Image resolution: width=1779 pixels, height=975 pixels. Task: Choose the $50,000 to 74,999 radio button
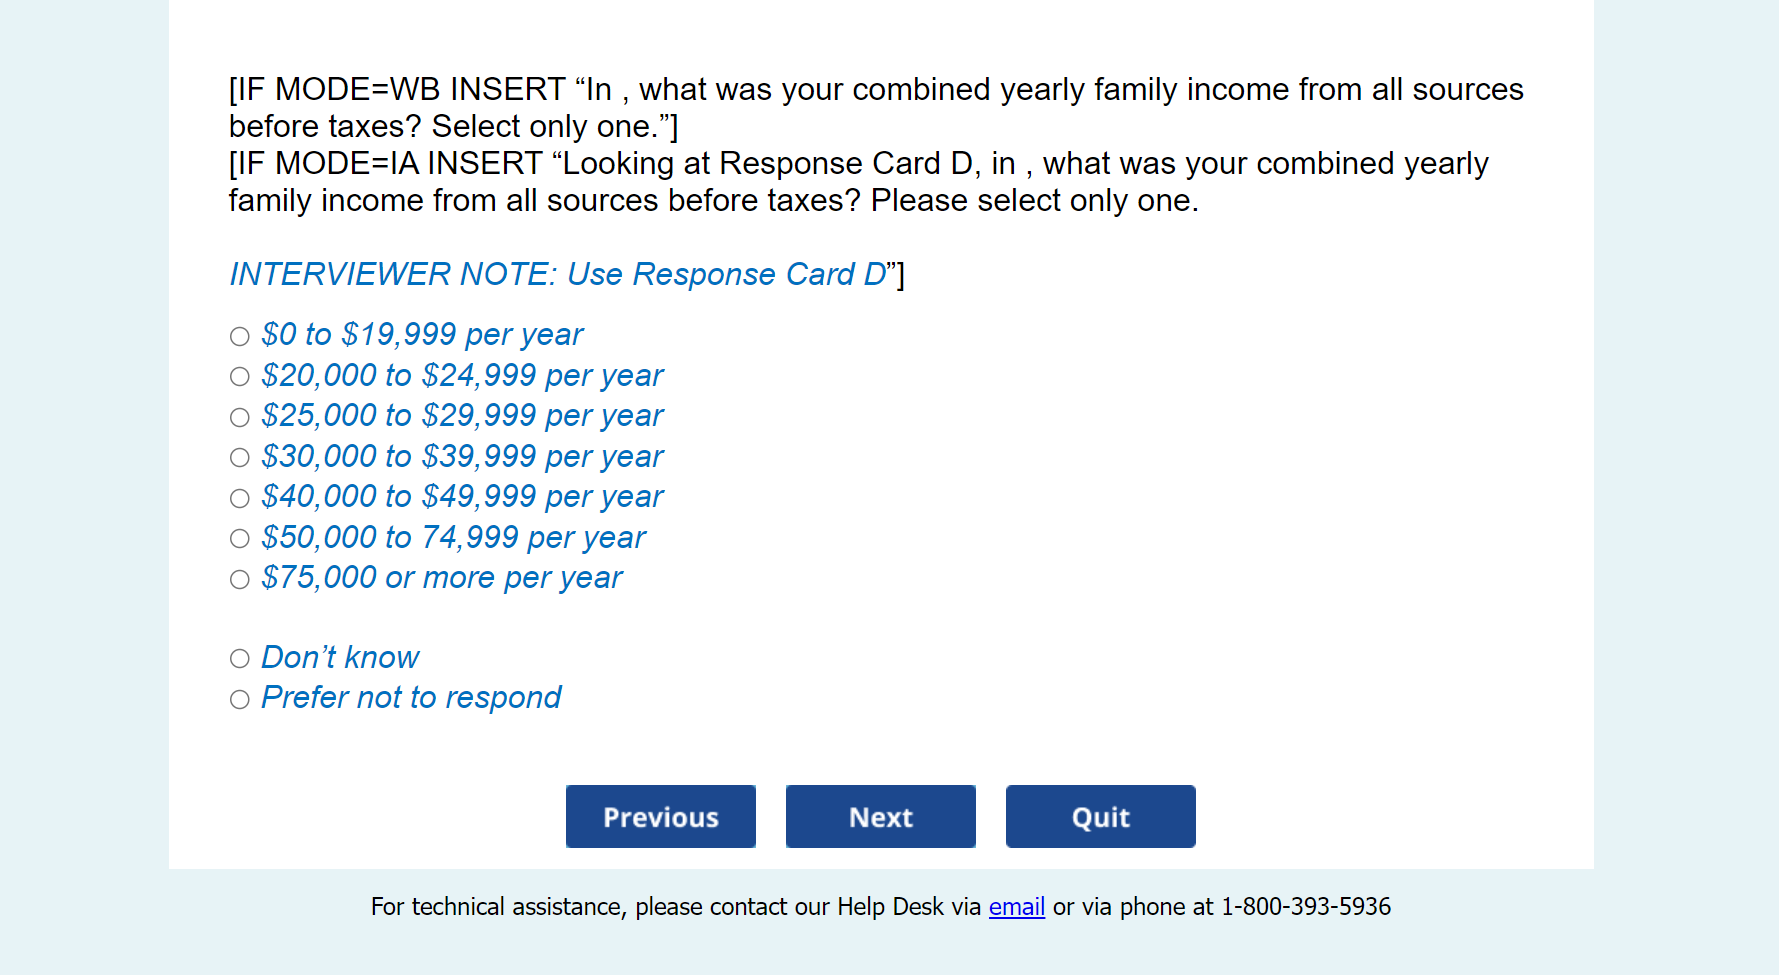(x=240, y=539)
